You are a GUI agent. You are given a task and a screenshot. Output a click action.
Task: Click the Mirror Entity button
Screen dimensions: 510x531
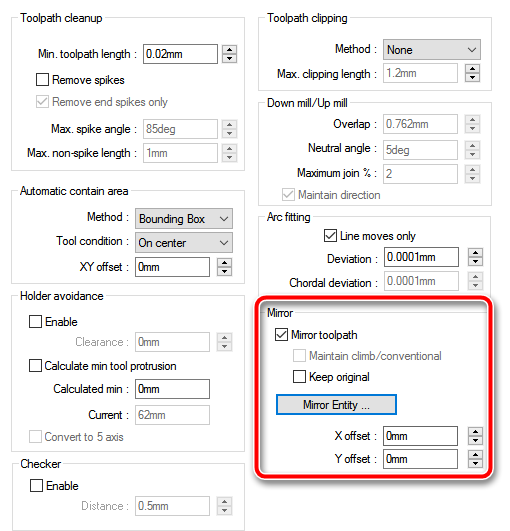click(336, 404)
